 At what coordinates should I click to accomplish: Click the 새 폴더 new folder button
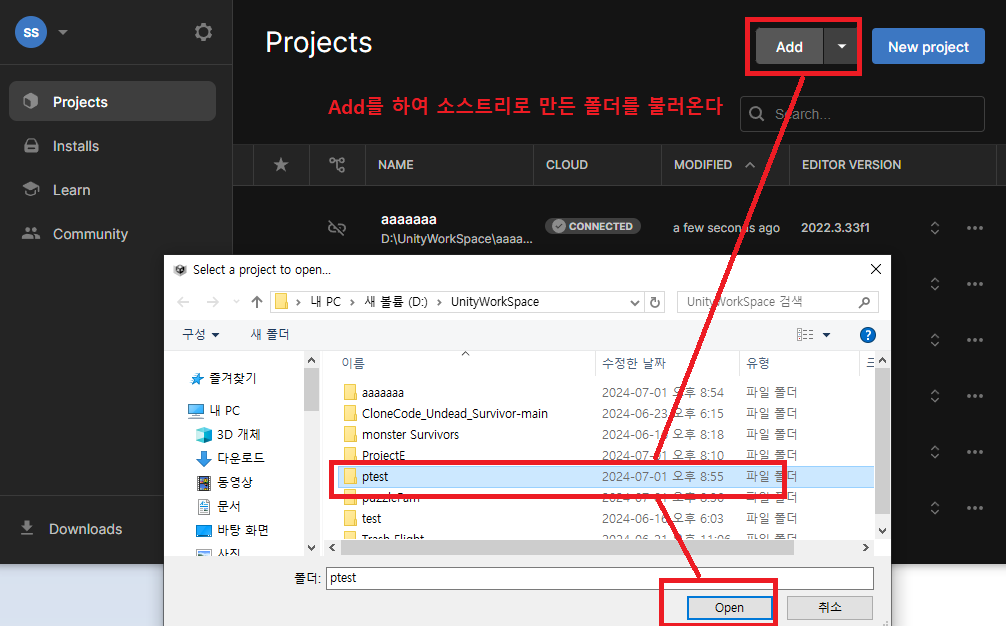pyautogui.click(x=269, y=335)
